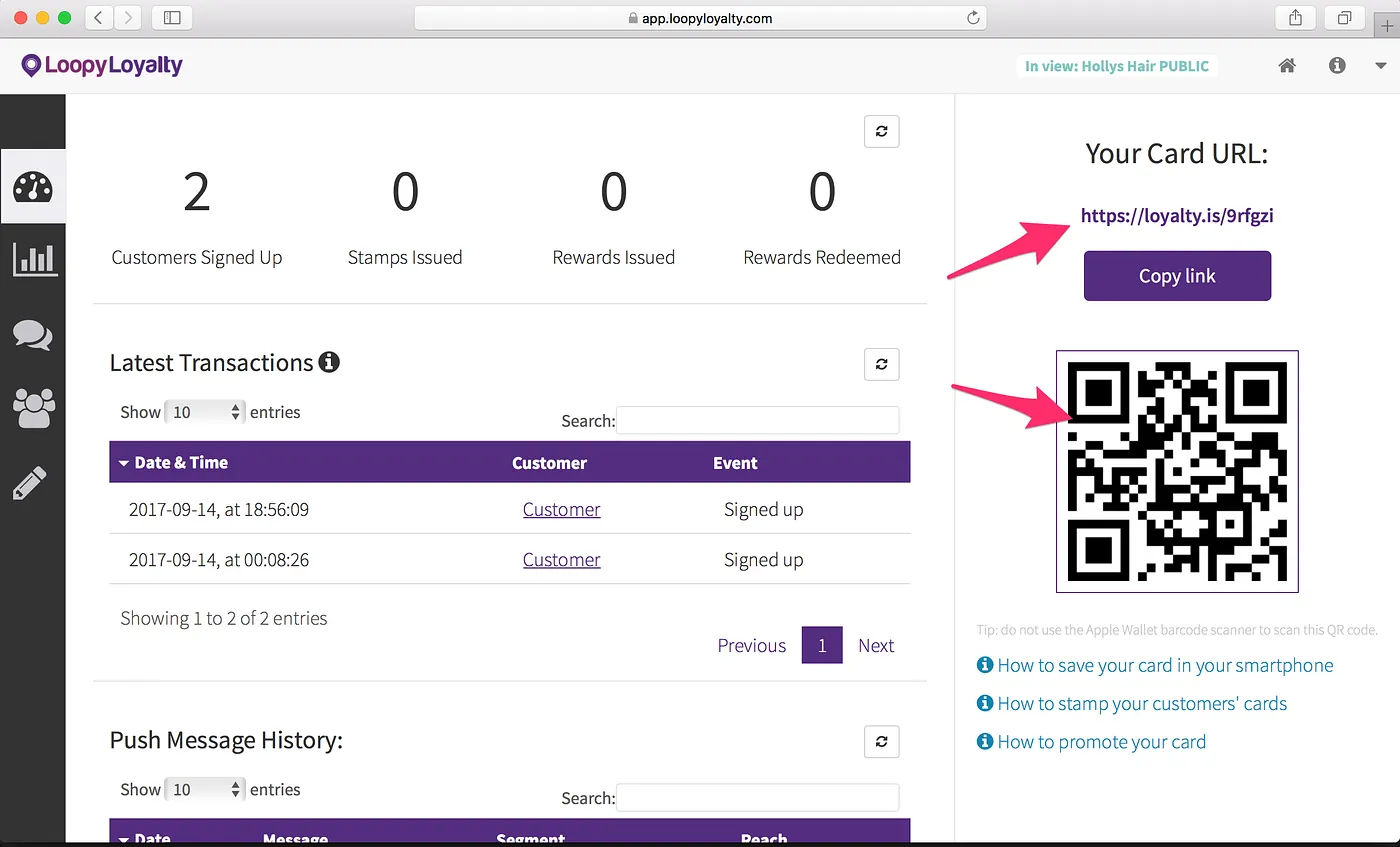Image resolution: width=1400 pixels, height=847 pixels.
Task: Go to home via house icon
Action: pos(1287,66)
